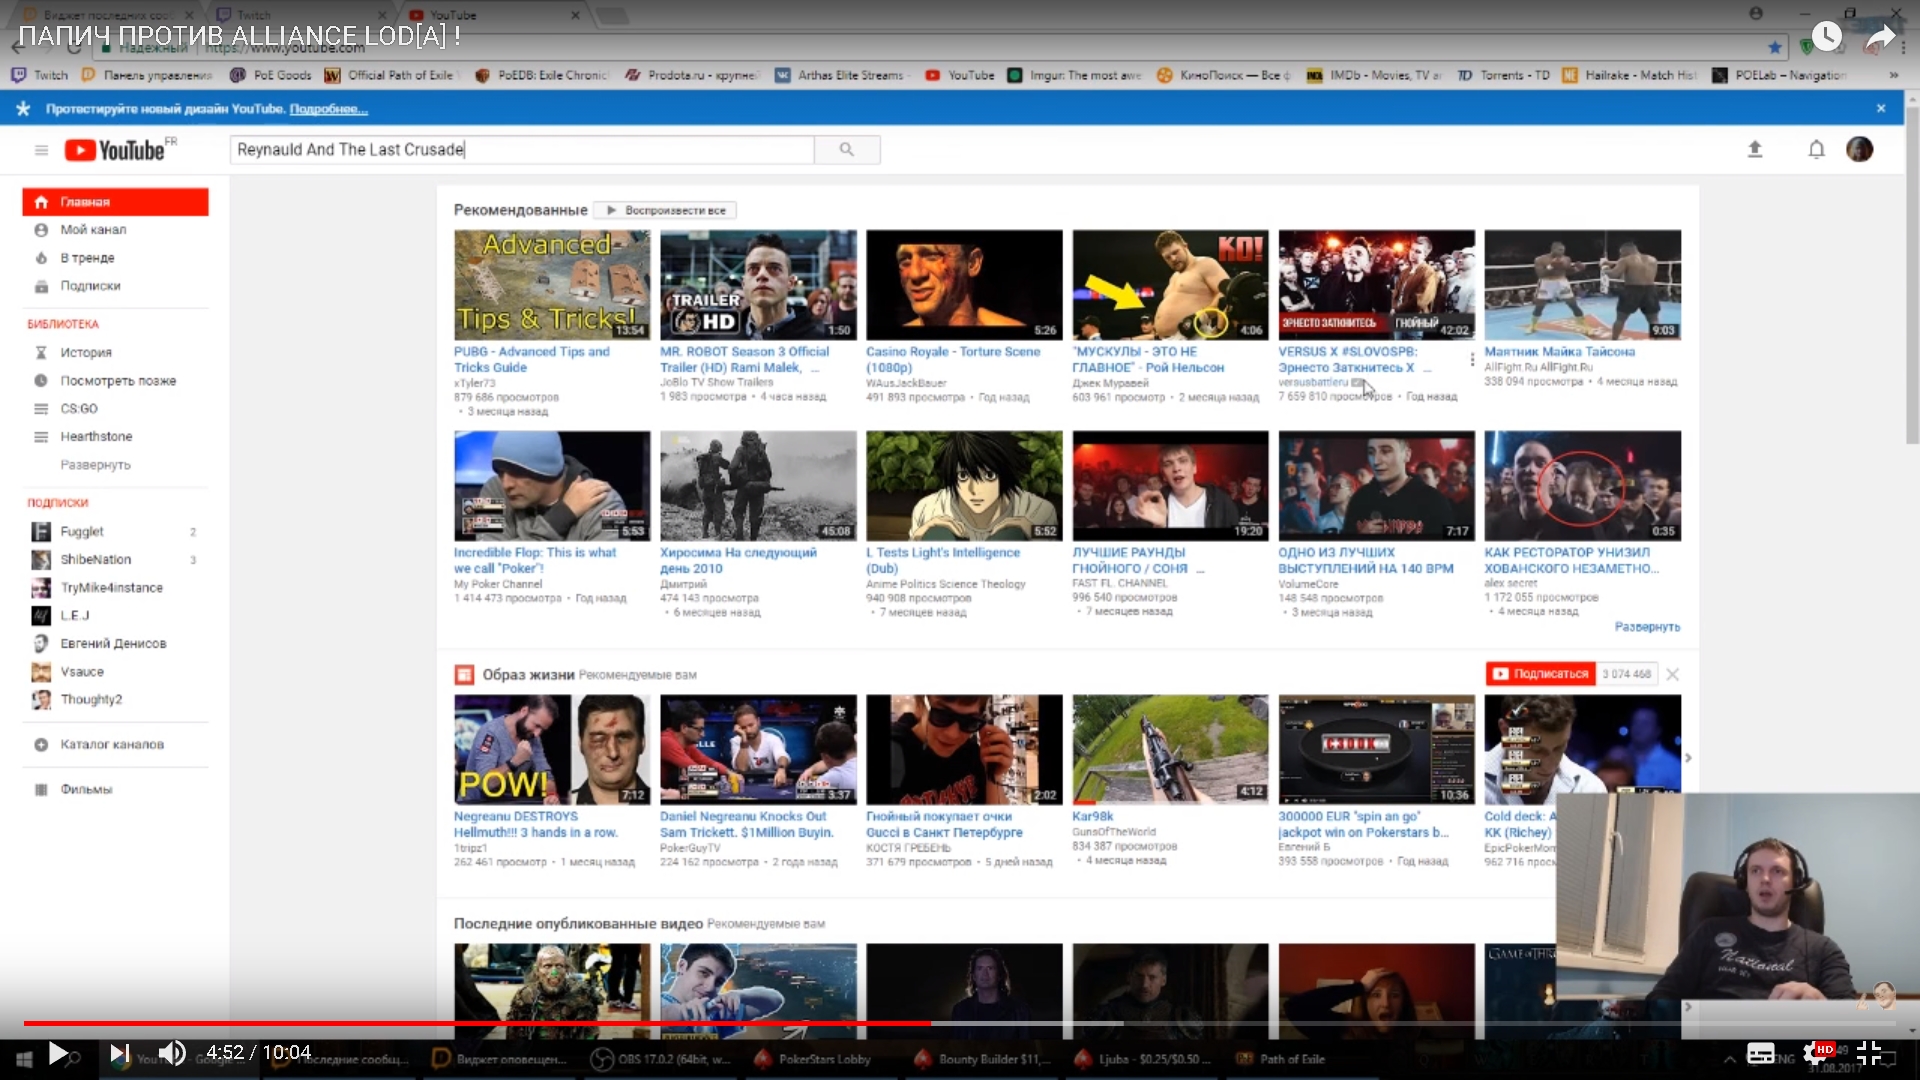Expand recommended videos with the blue Развернуть link
The width and height of the screenshot is (1920, 1080).
pos(1646,627)
